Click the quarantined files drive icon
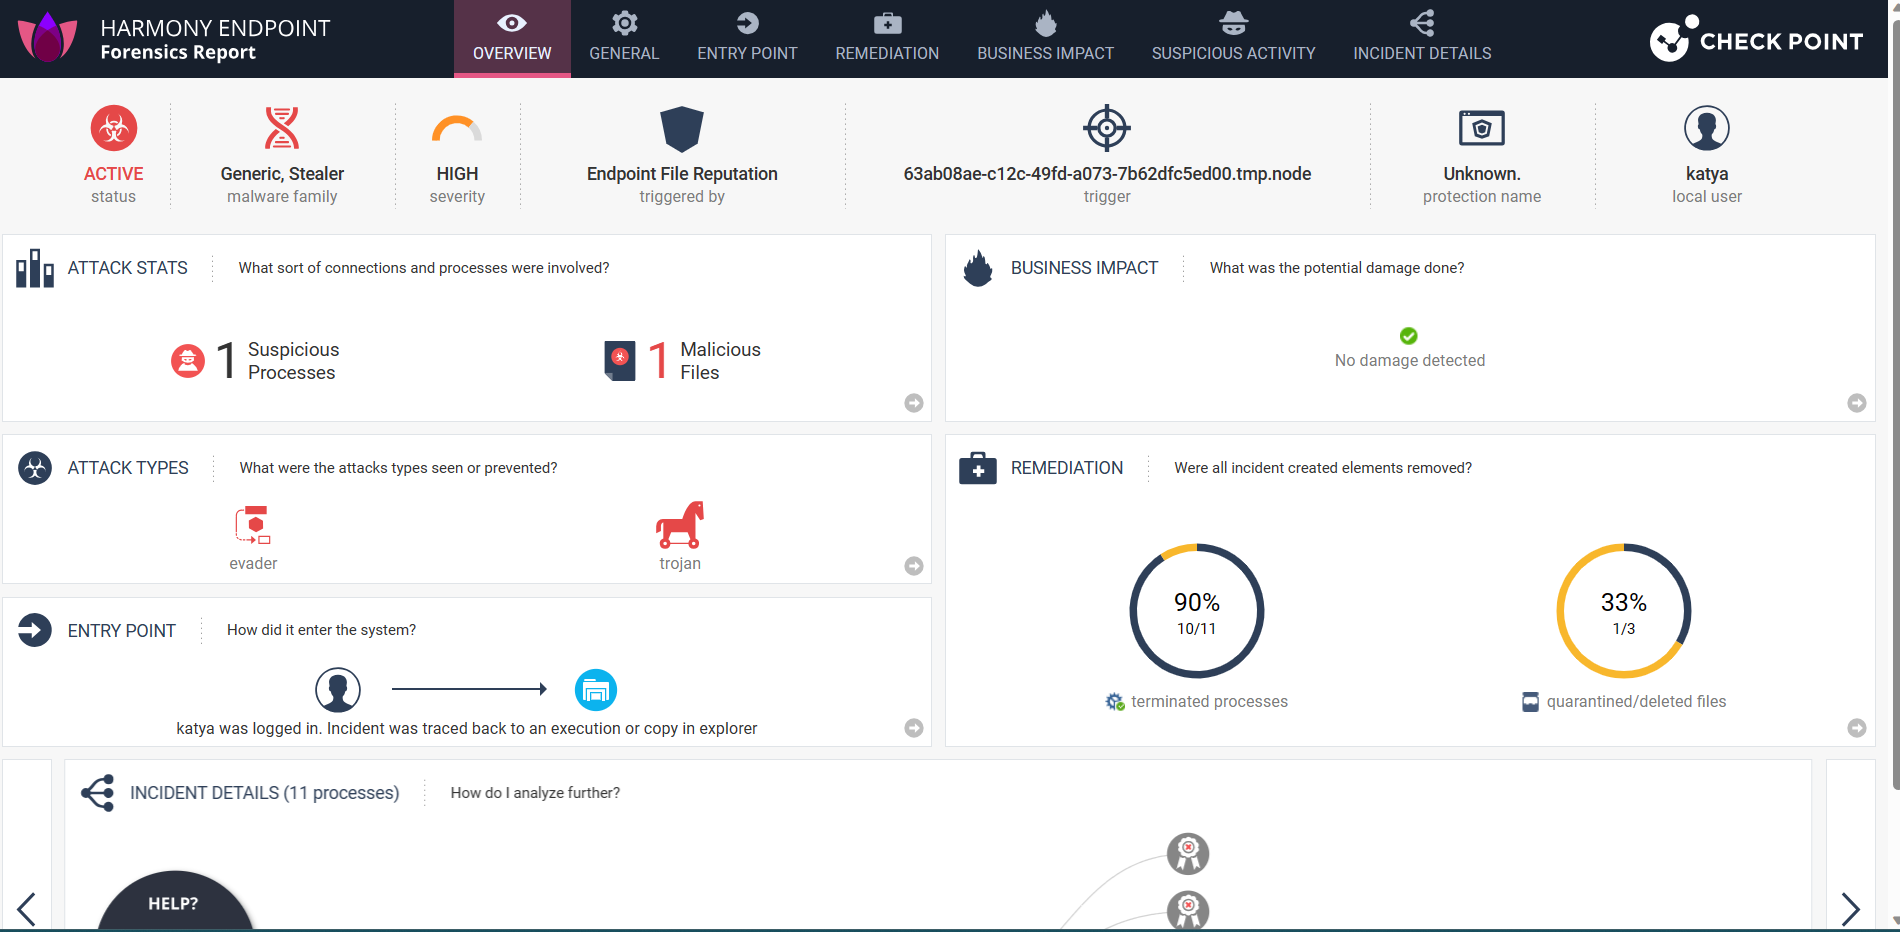 (1530, 702)
